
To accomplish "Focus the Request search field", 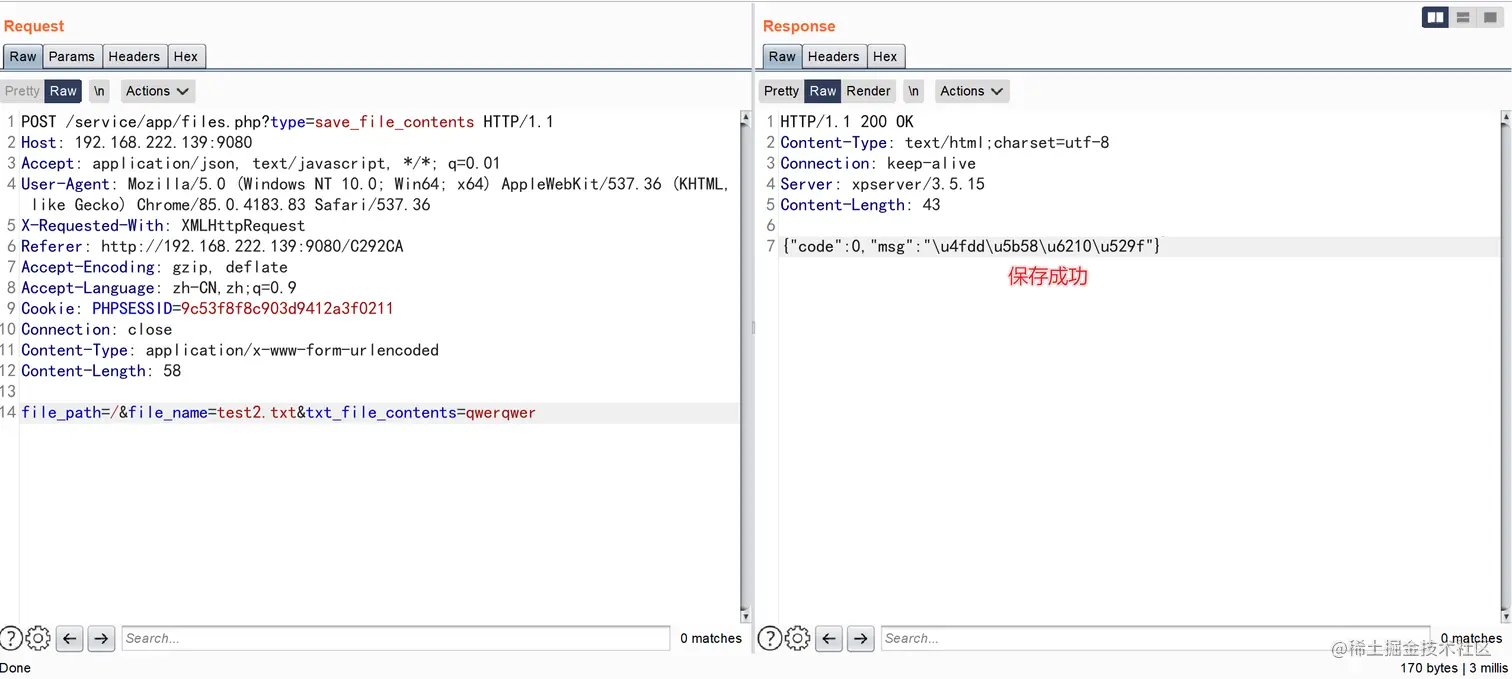I will tap(396, 638).
